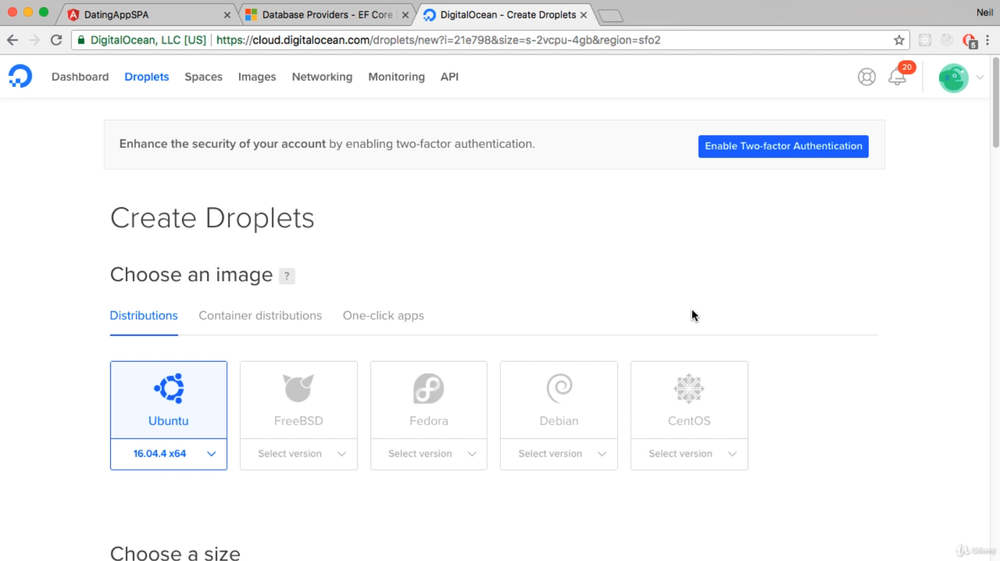Select the Ubuntu distribution logo
The width and height of the screenshot is (1000, 561).
click(x=169, y=388)
